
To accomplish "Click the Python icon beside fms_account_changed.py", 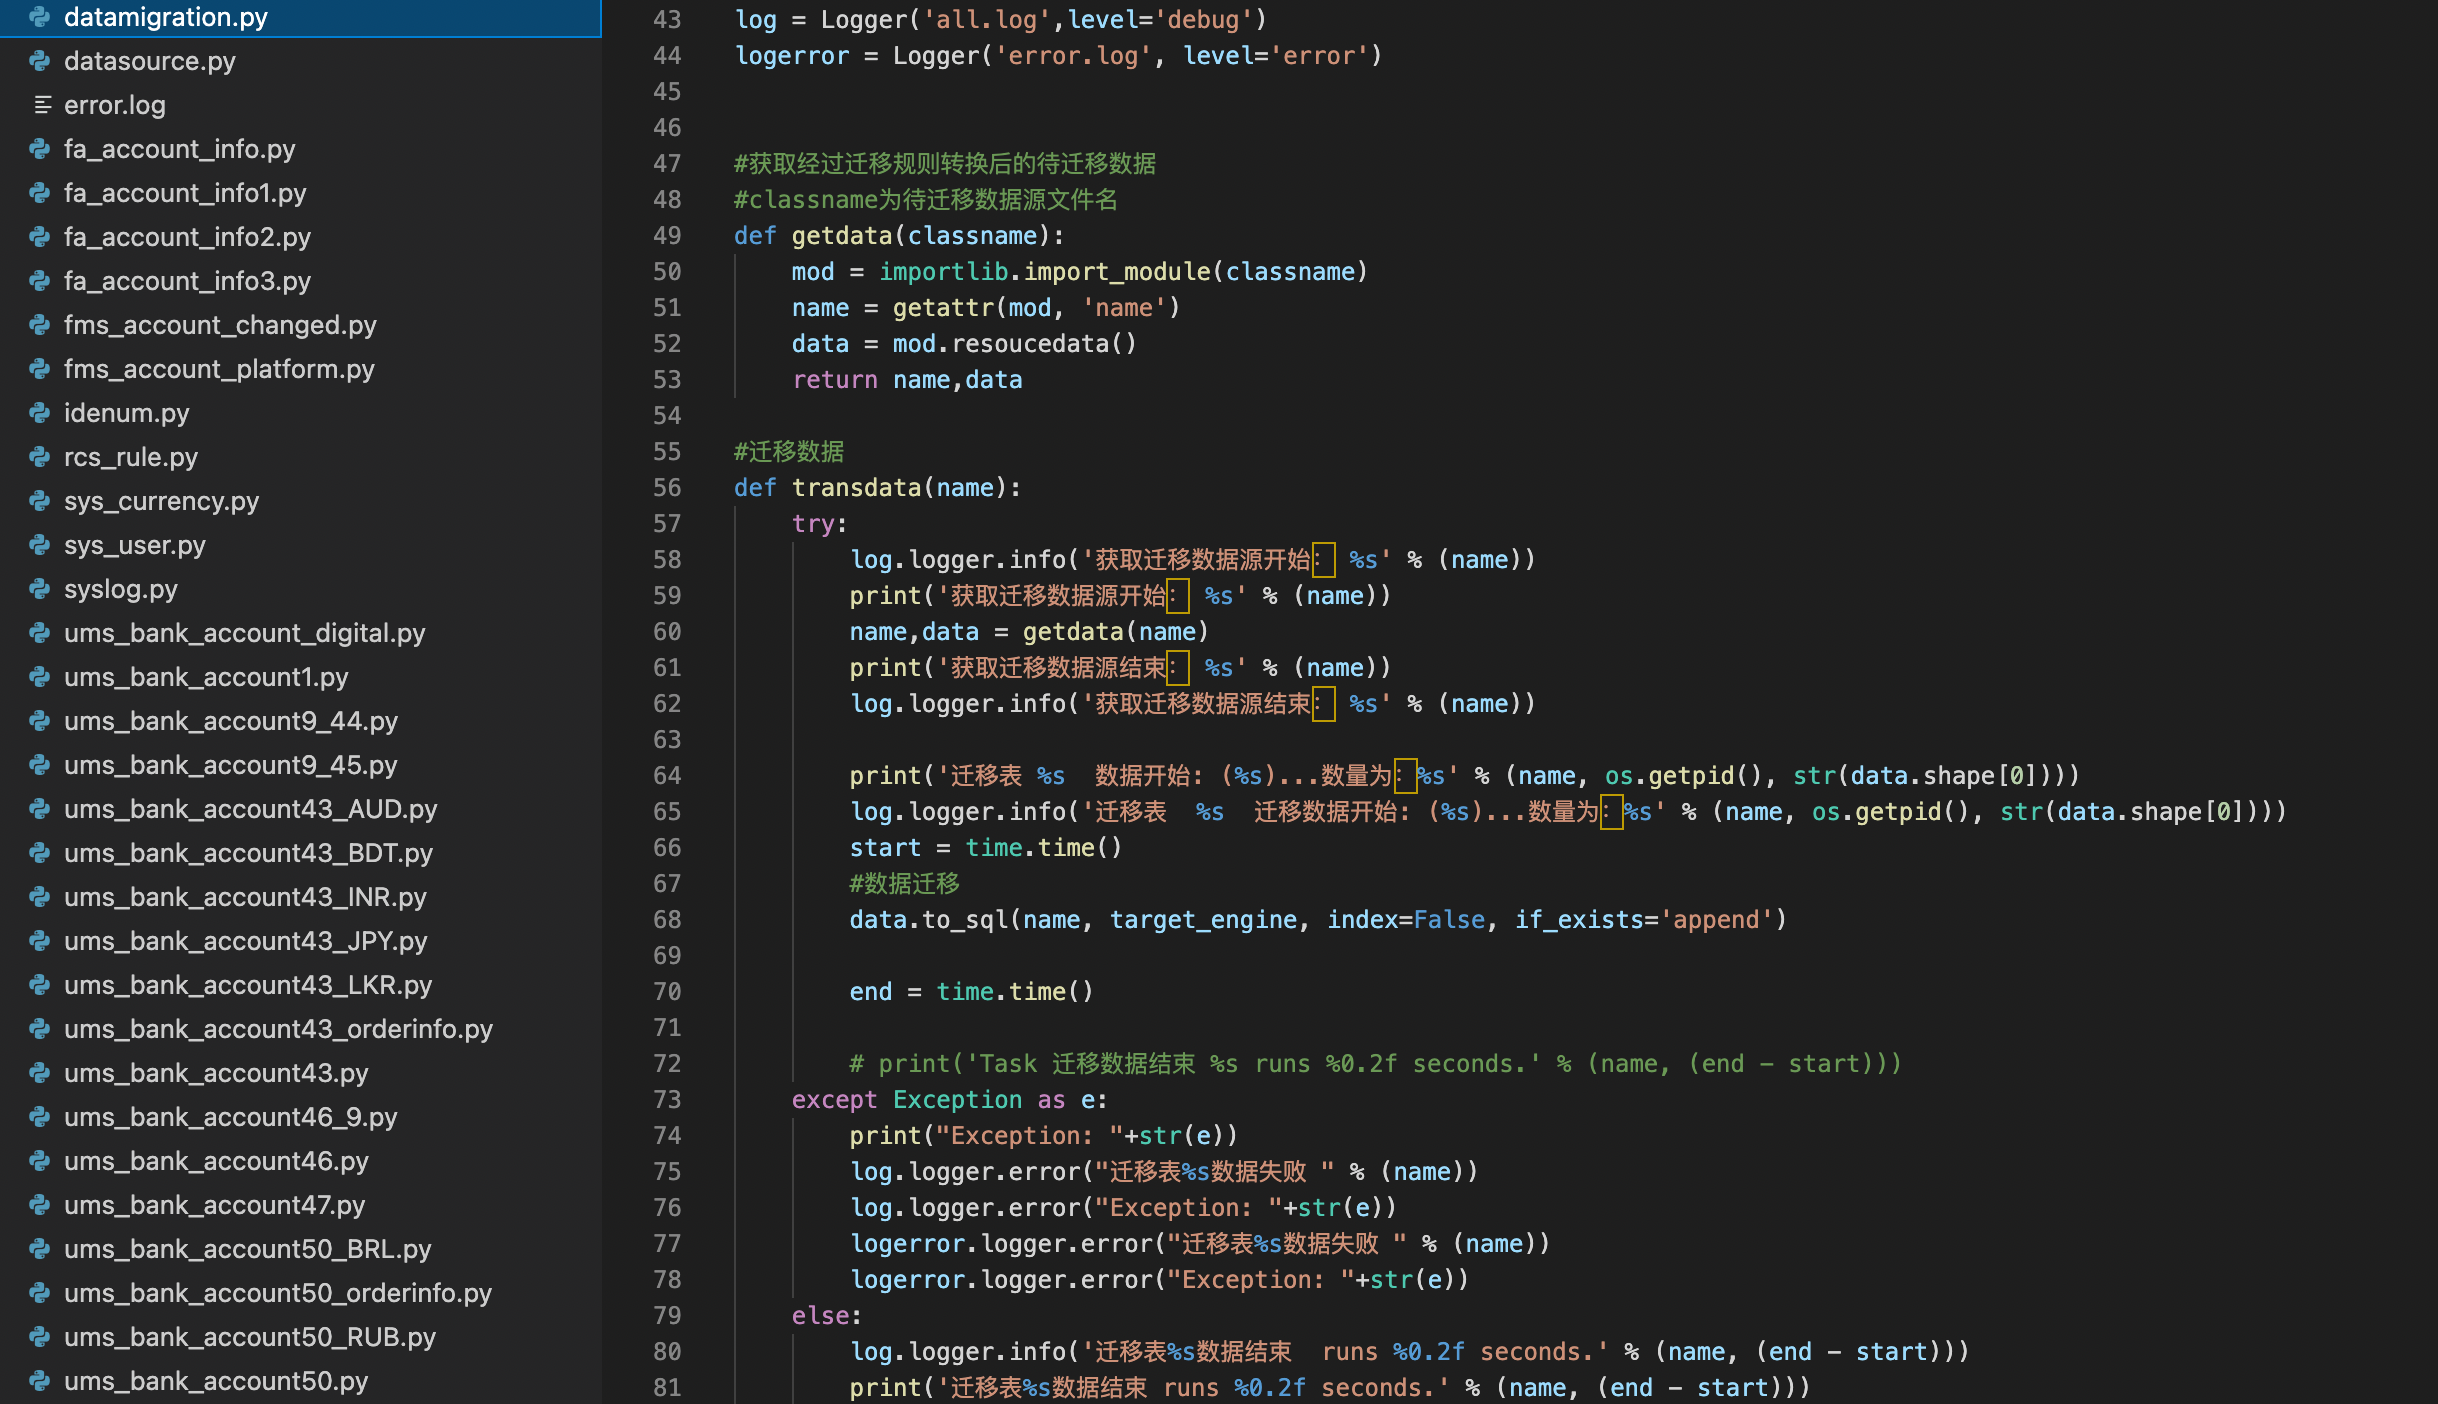I will tap(40, 325).
